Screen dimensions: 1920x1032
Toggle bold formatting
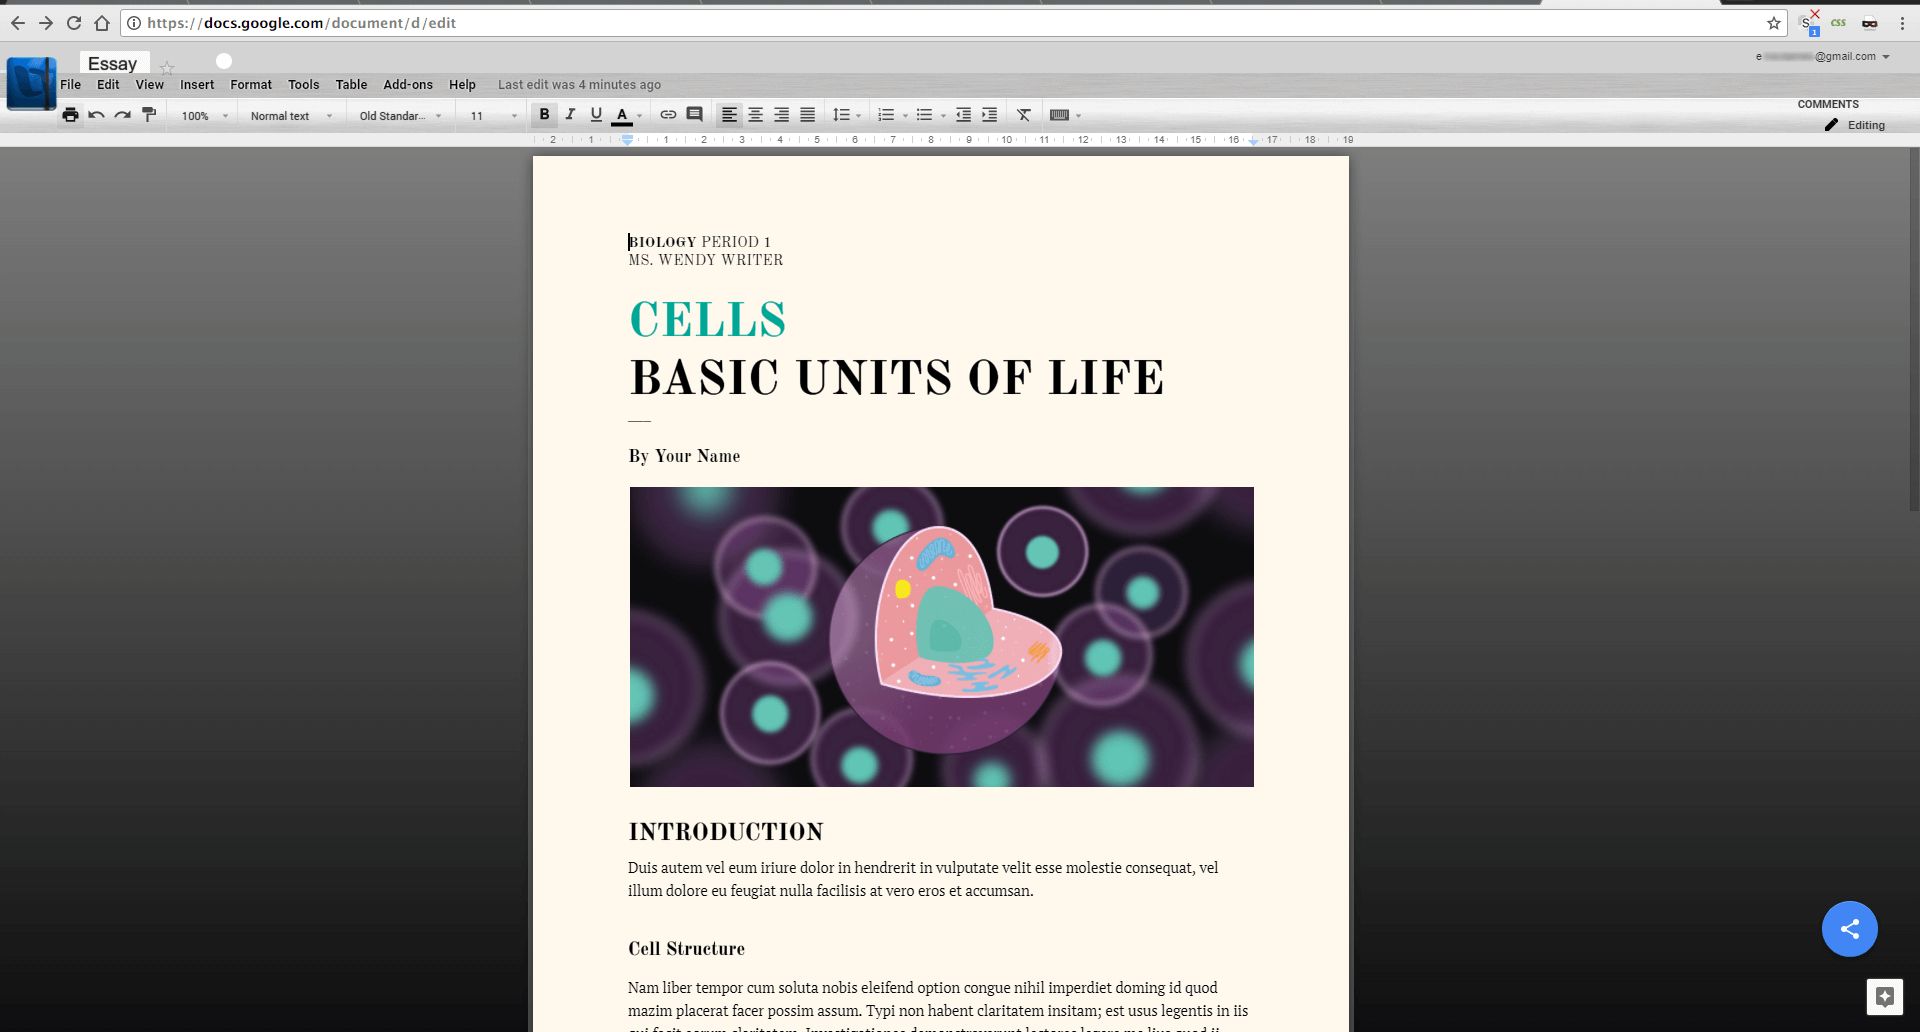point(544,114)
